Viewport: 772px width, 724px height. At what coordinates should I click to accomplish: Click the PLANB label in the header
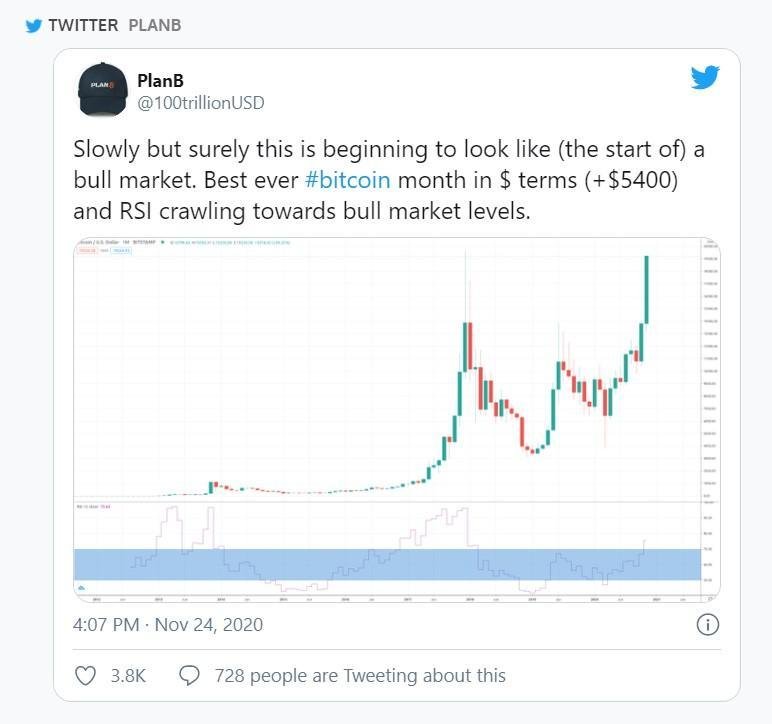pyautogui.click(x=155, y=24)
